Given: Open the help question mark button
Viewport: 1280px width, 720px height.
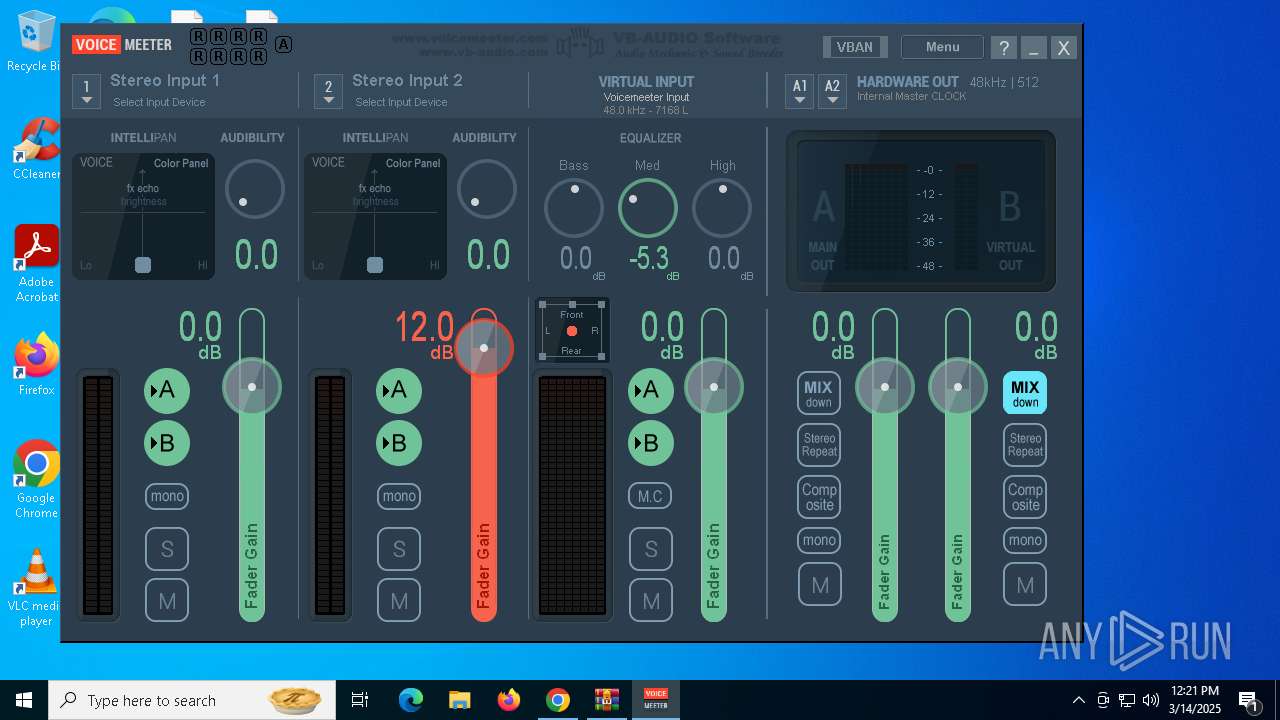Looking at the screenshot, I should tap(1003, 47).
